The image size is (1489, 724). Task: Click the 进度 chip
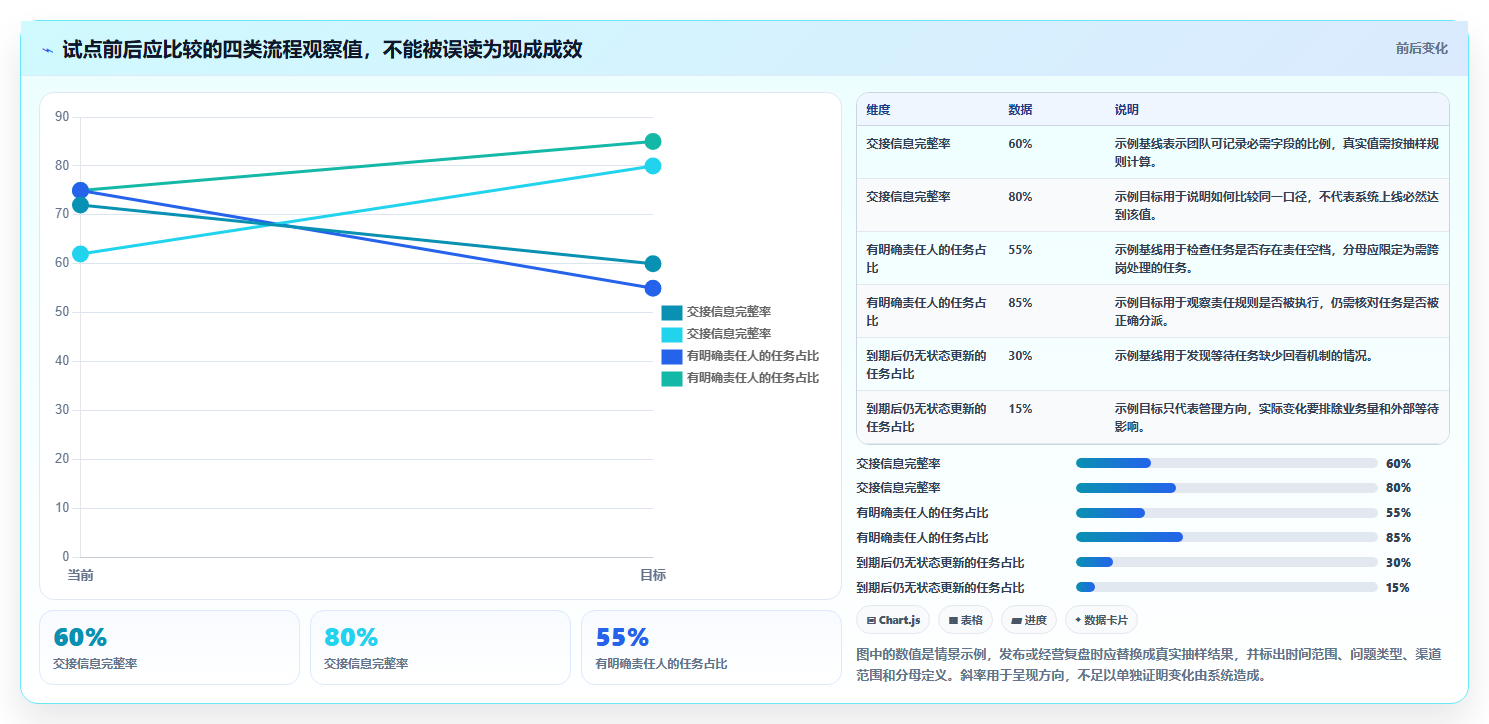click(1028, 620)
